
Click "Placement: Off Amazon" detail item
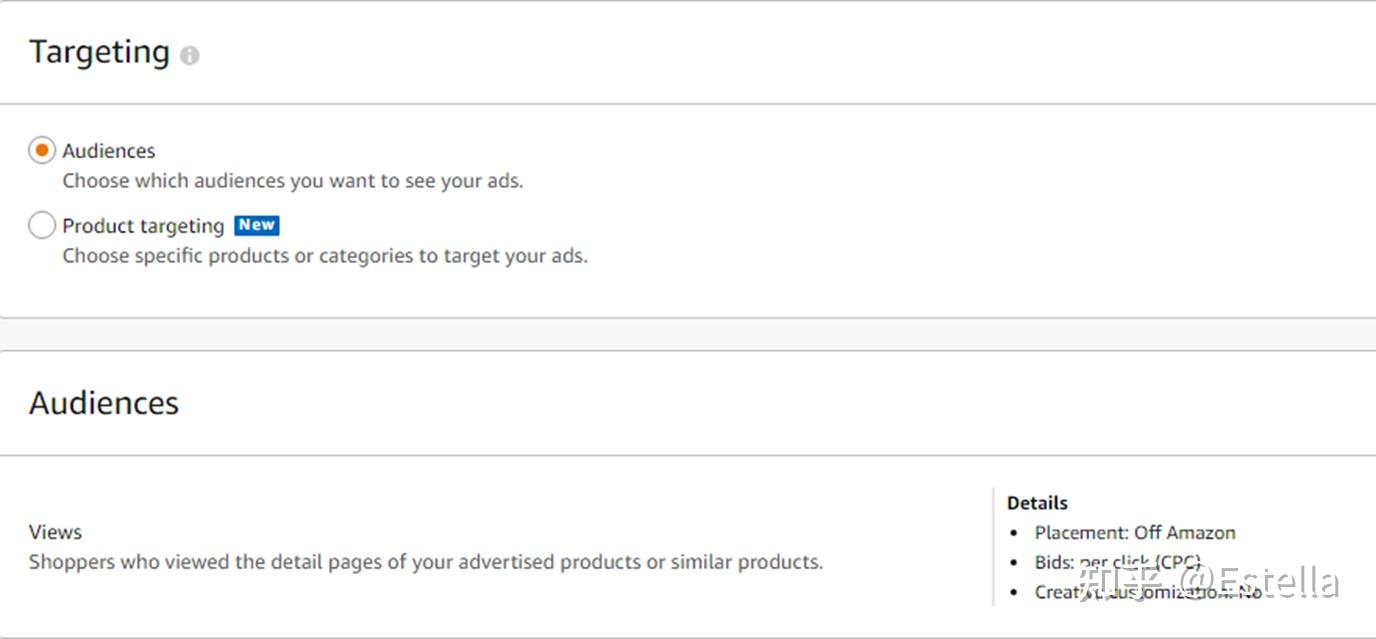coord(1135,533)
